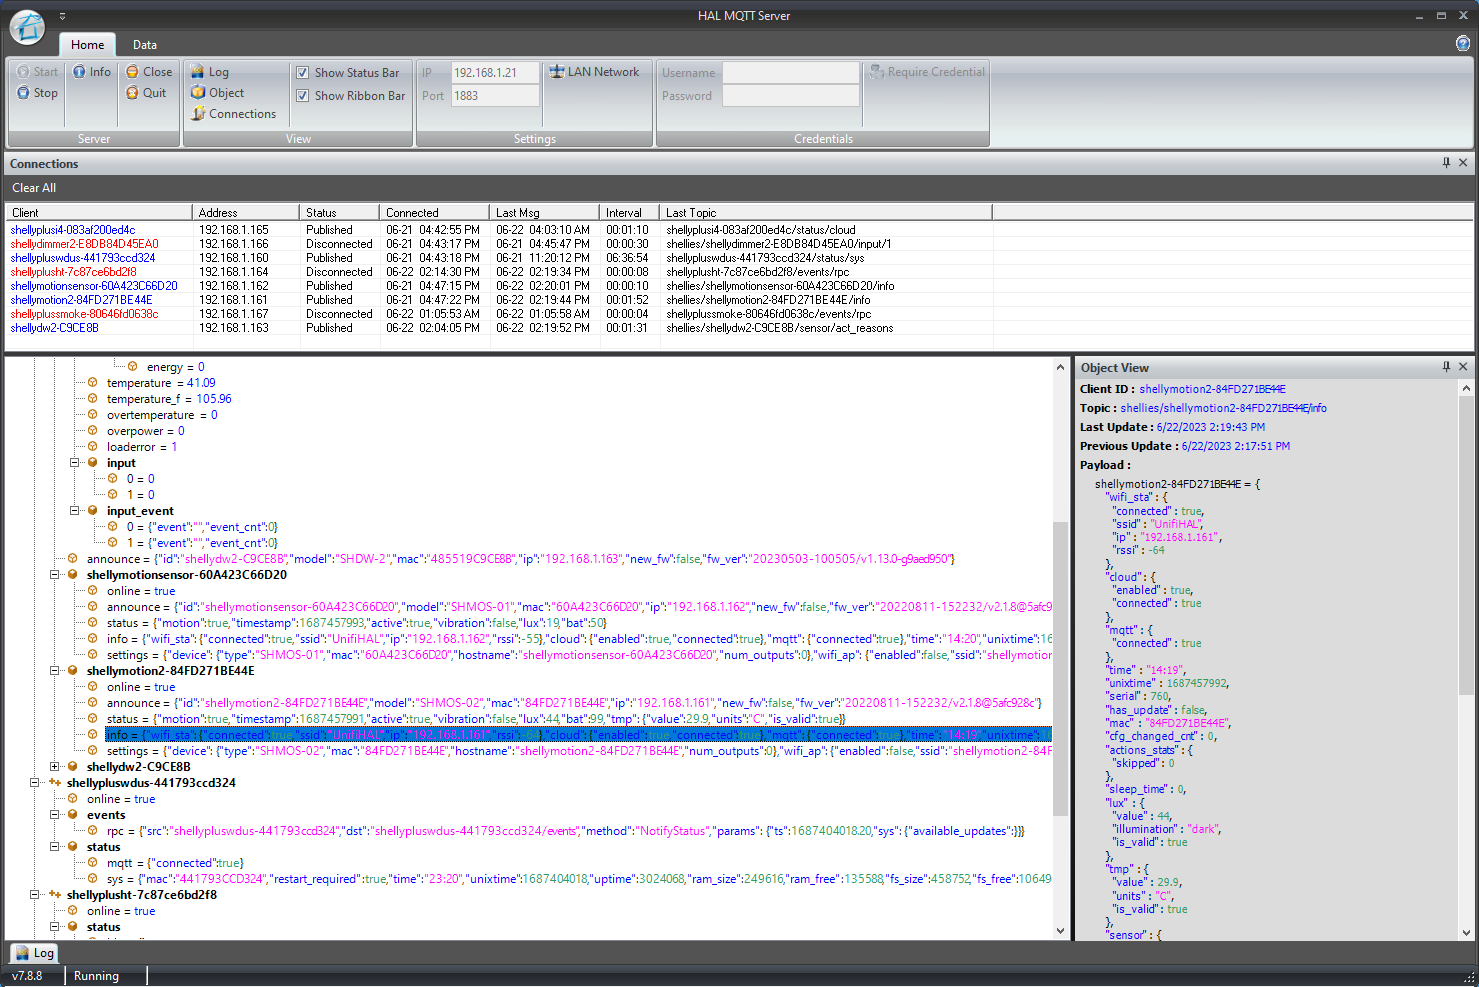Screen dimensions: 1479x987
Task: Close the Object View panel
Action: 1463,367
